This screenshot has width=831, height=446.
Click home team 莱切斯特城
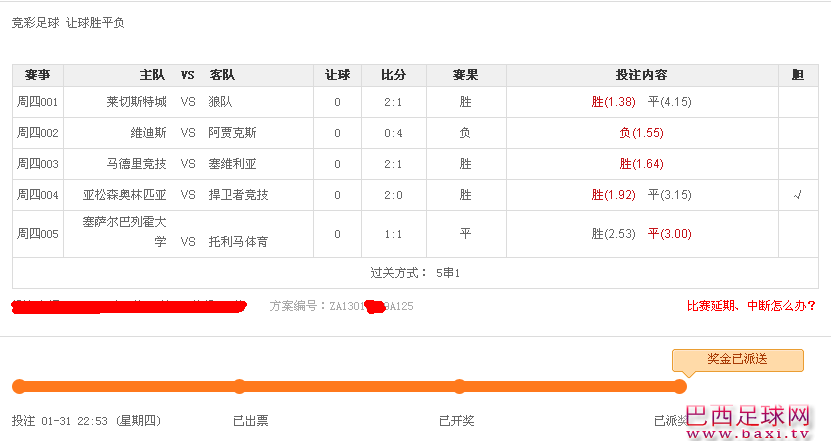pyautogui.click(x=136, y=102)
